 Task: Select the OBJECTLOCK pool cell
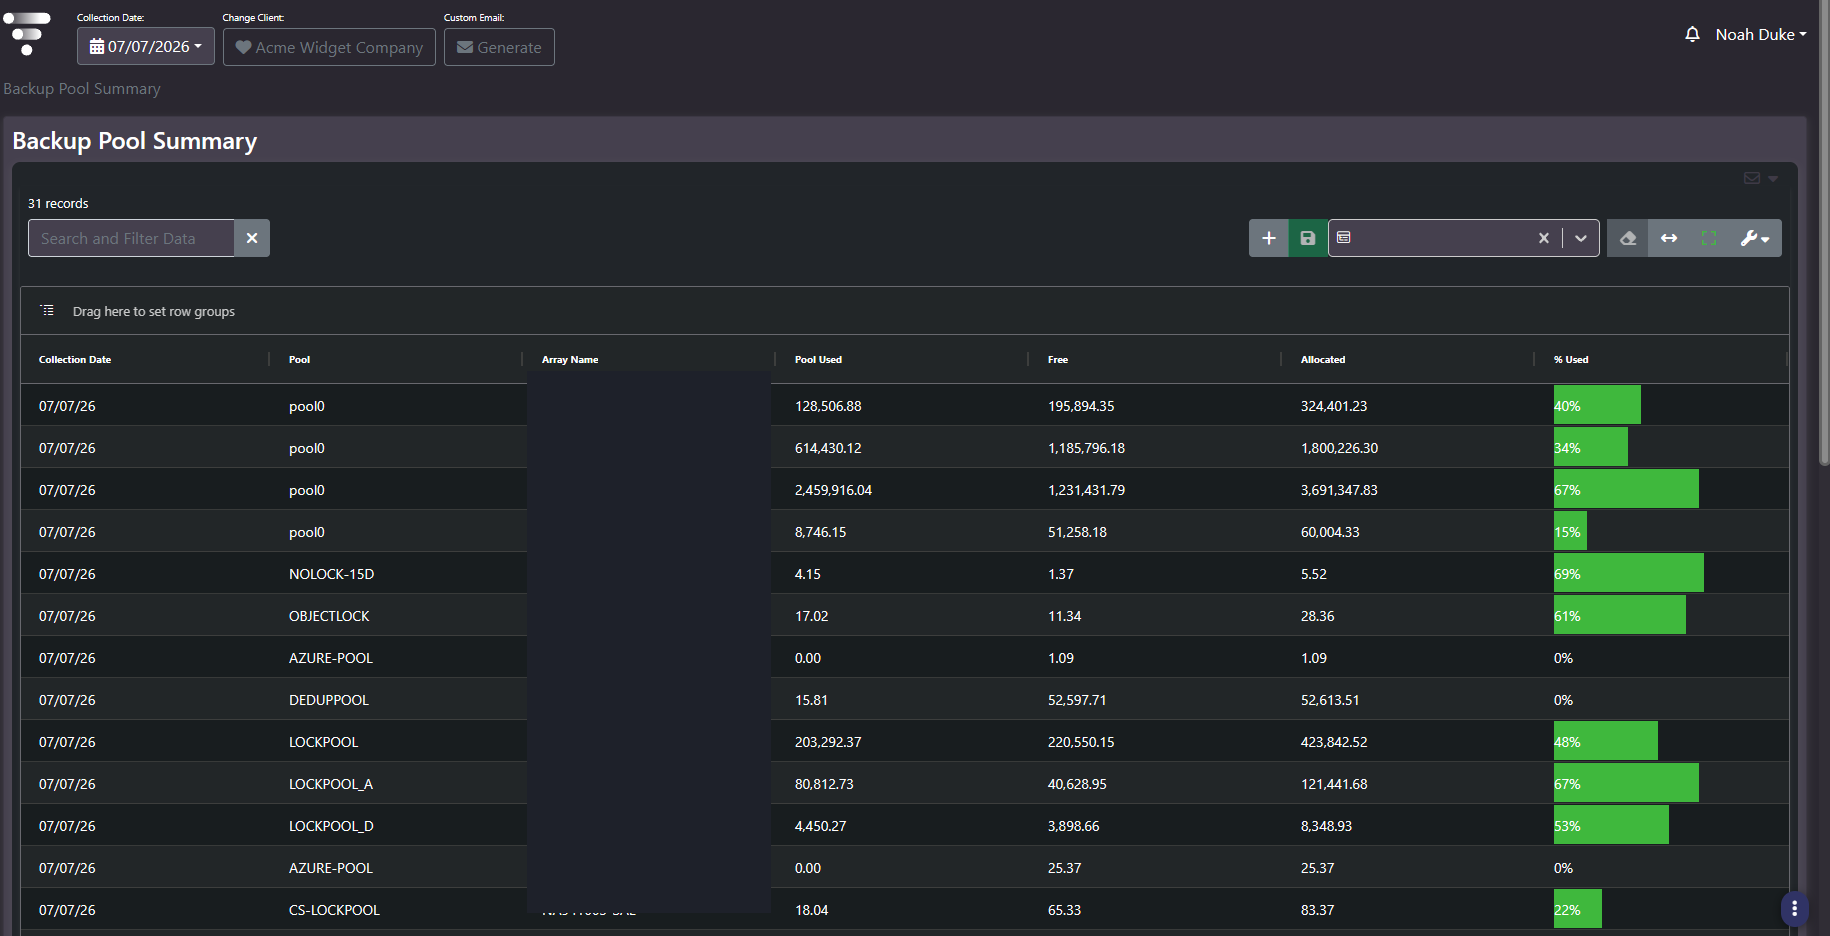point(329,616)
